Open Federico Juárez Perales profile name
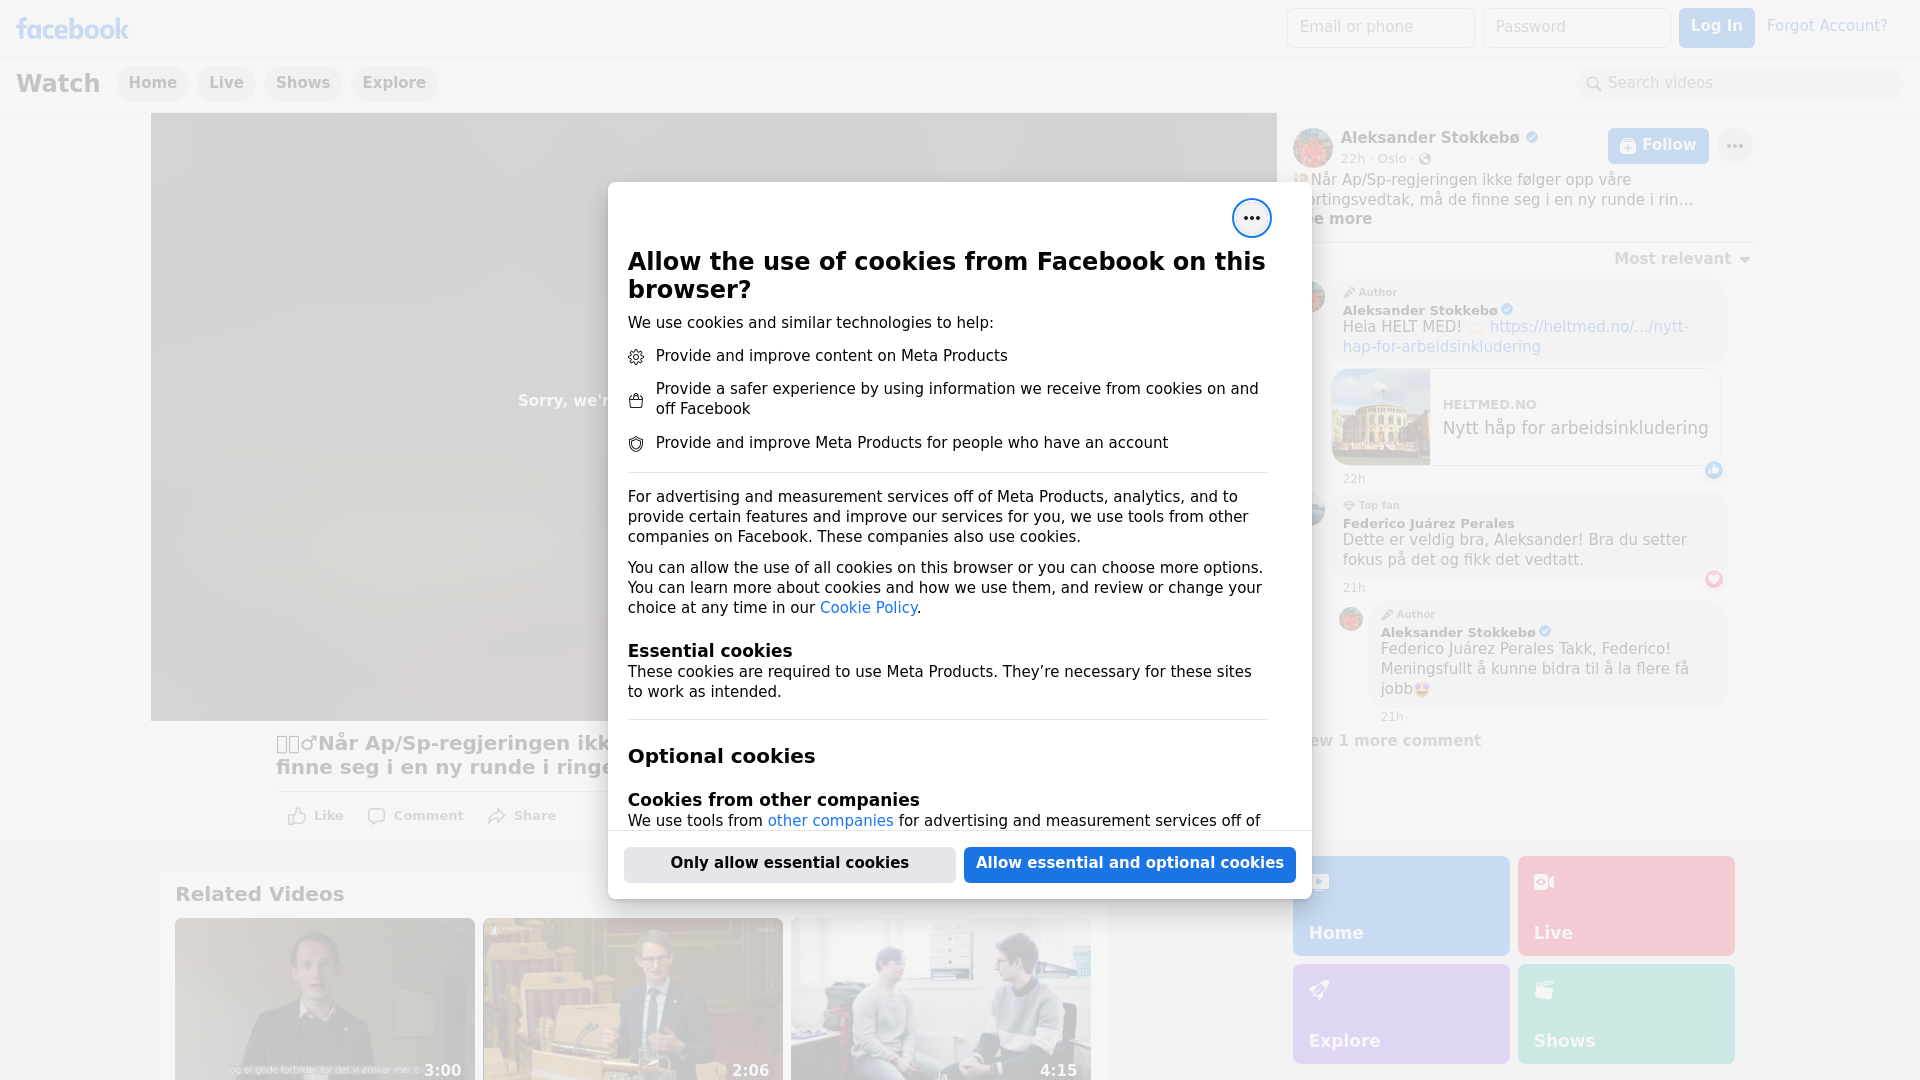Viewport: 1920px width, 1080px height. (1428, 524)
